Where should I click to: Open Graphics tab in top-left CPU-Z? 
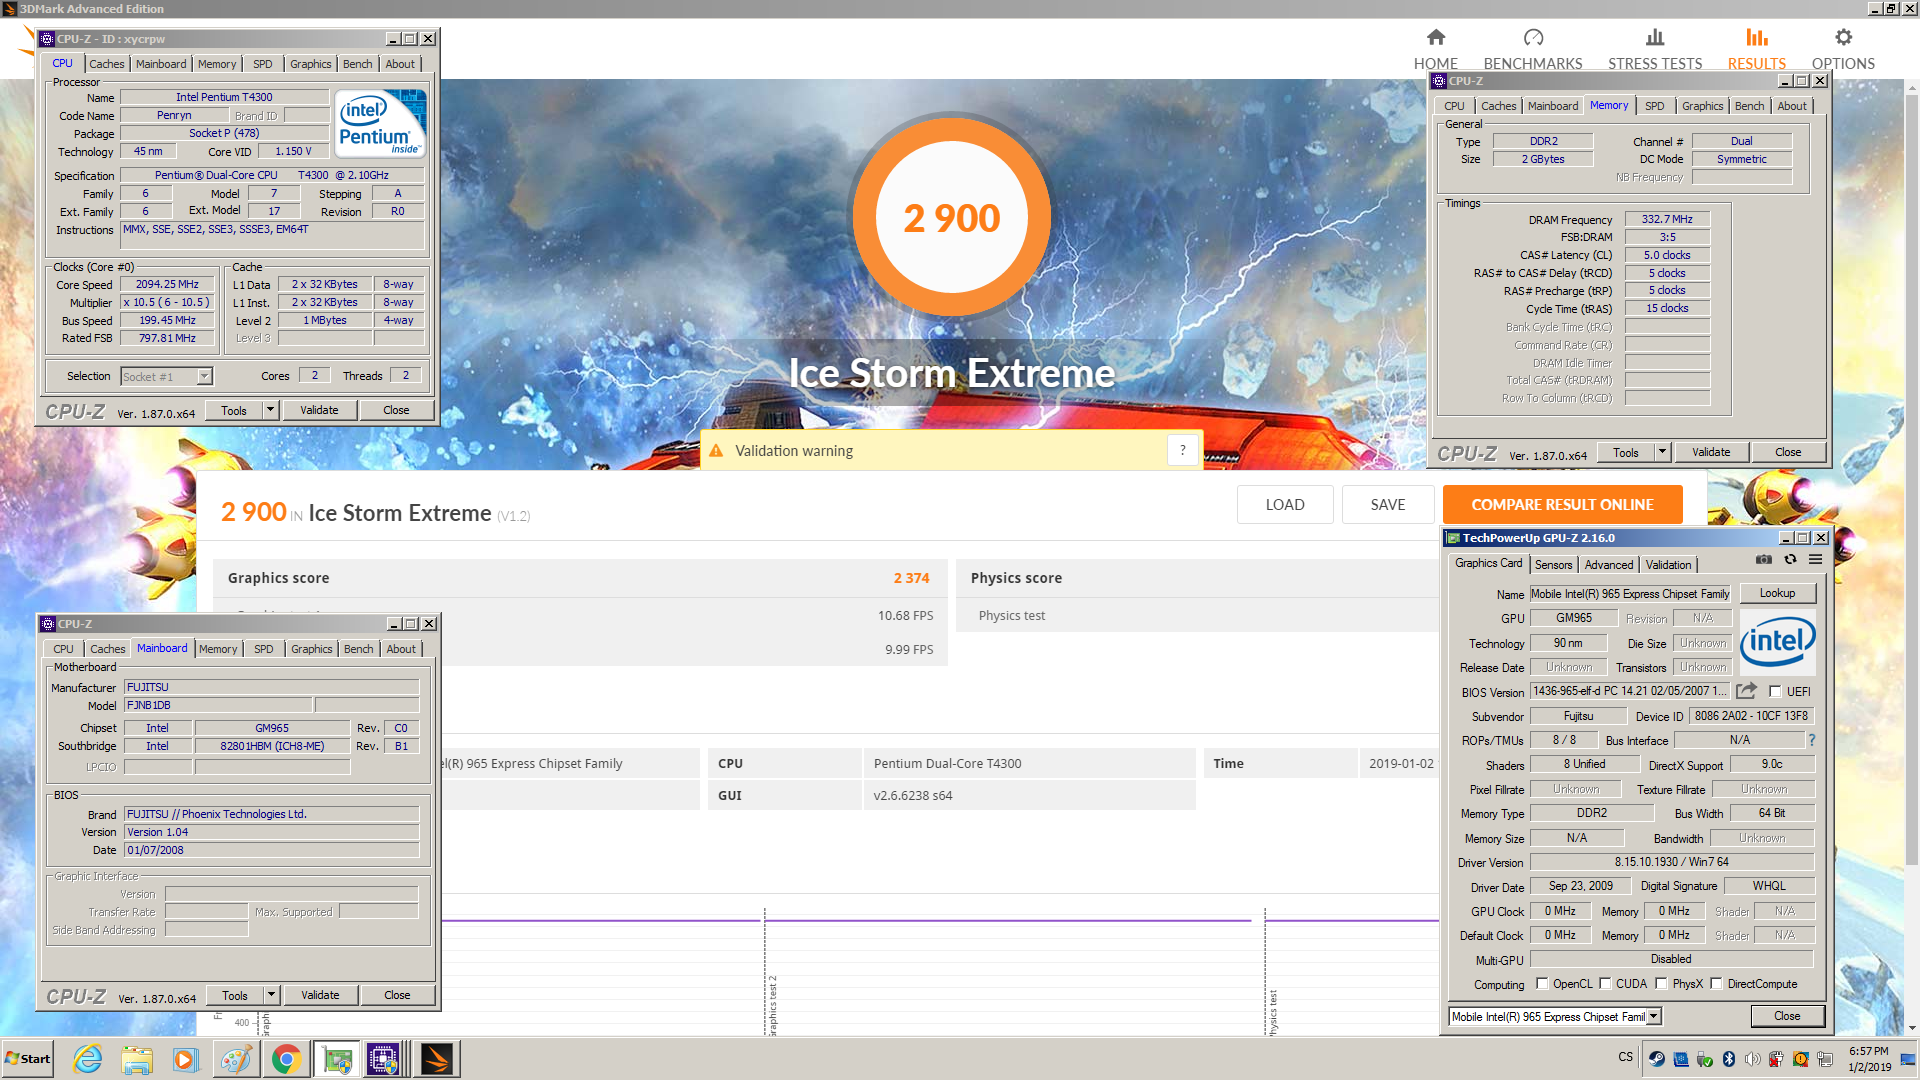pyautogui.click(x=310, y=64)
